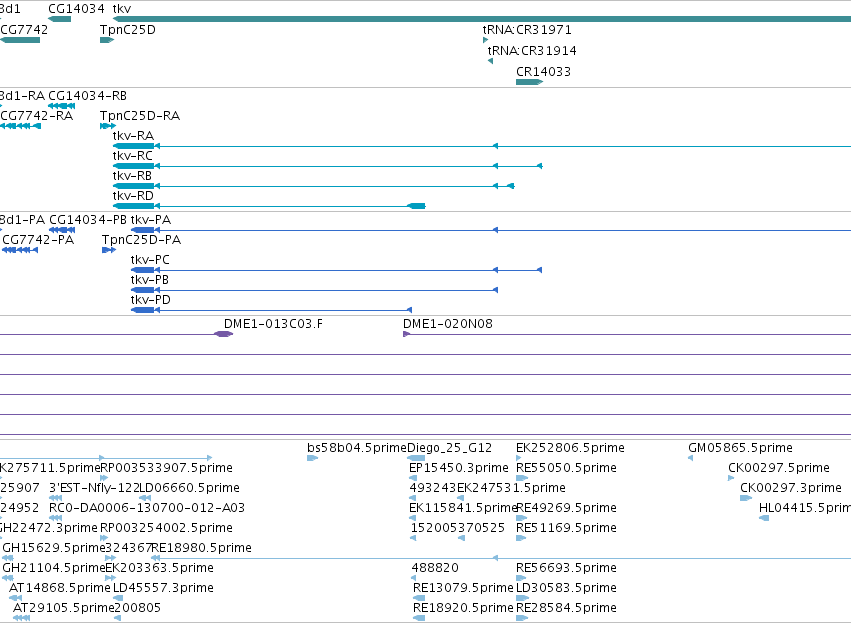
Task: Select the AT14868.5prime EST label
Action: (x=60, y=588)
